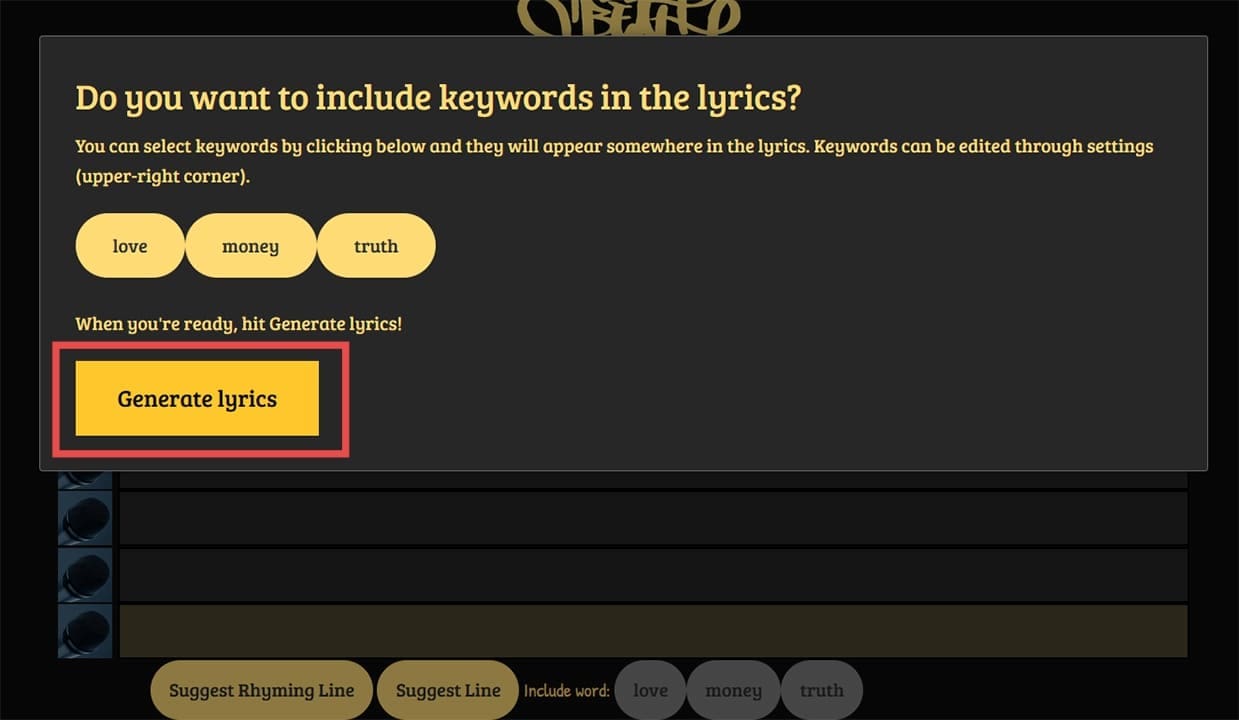
Task: Click the Generate lyrics button
Action: coord(197,399)
